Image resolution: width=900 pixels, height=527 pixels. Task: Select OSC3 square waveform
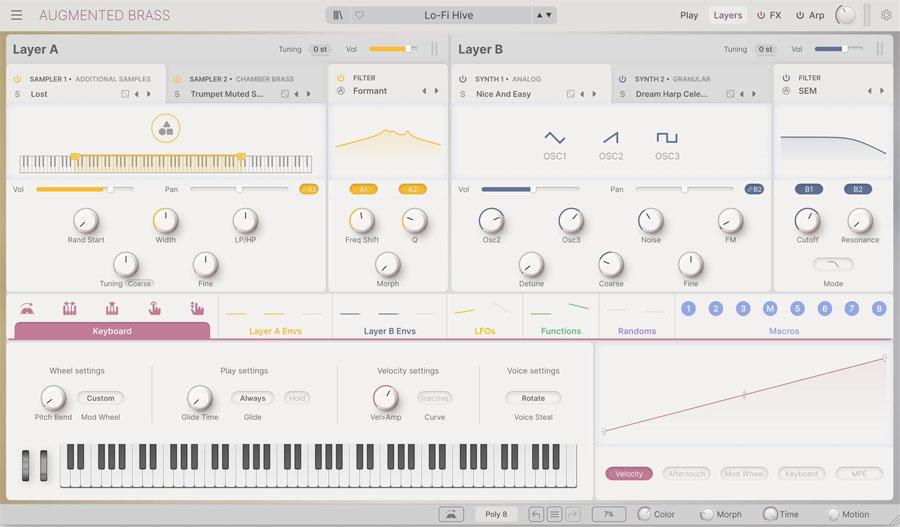tap(667, 138)
